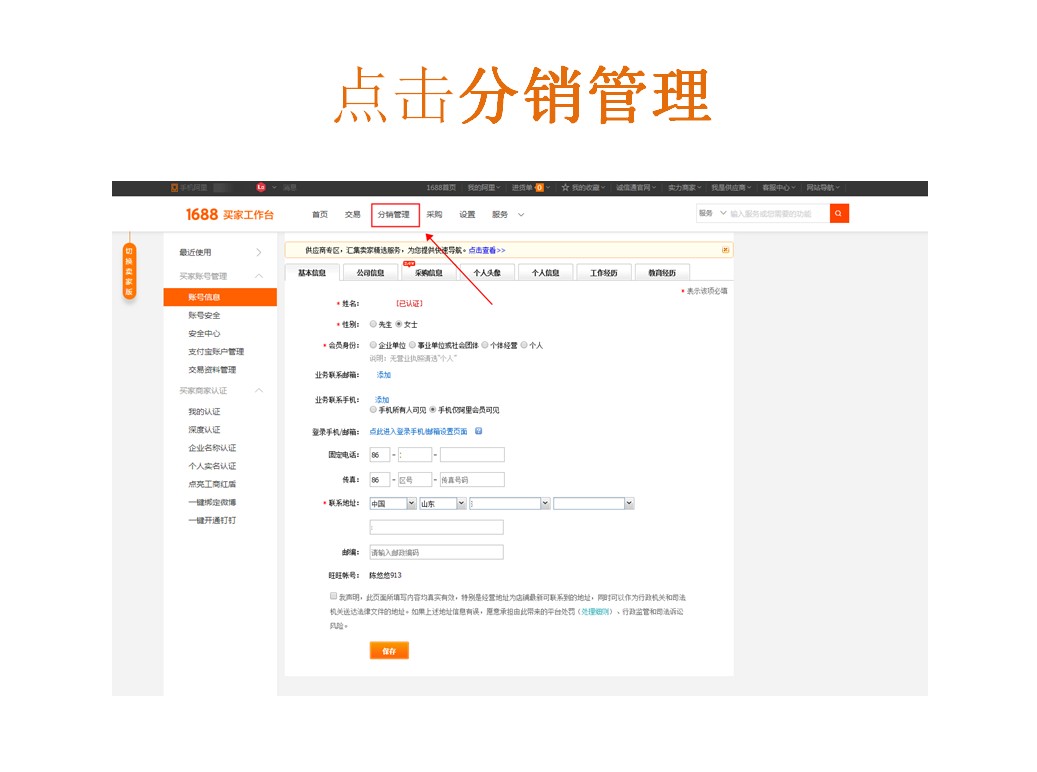The image size is (1037, 772).
Task: Switch to the 公司信息 tab
Action: tap(369, 272)
